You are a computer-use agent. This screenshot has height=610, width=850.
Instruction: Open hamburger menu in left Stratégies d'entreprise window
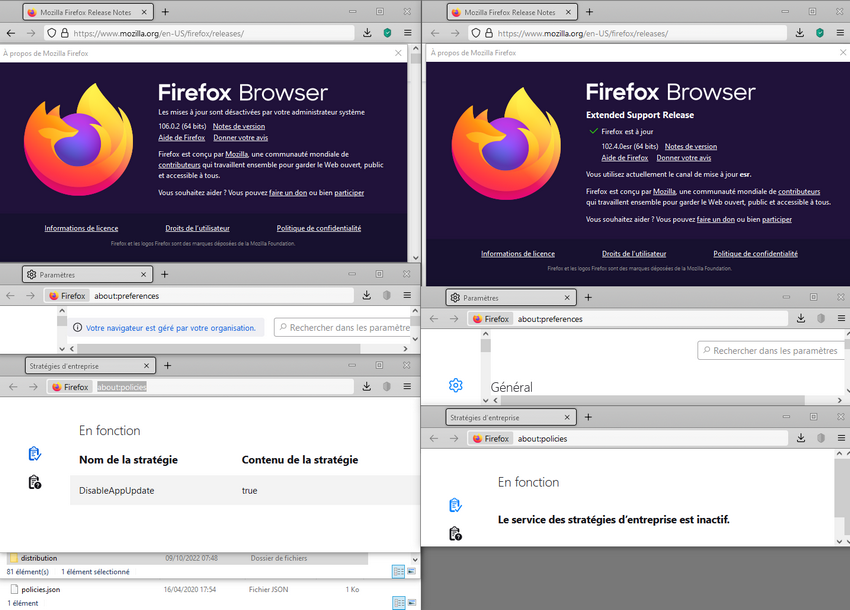[x=407, y=386]
